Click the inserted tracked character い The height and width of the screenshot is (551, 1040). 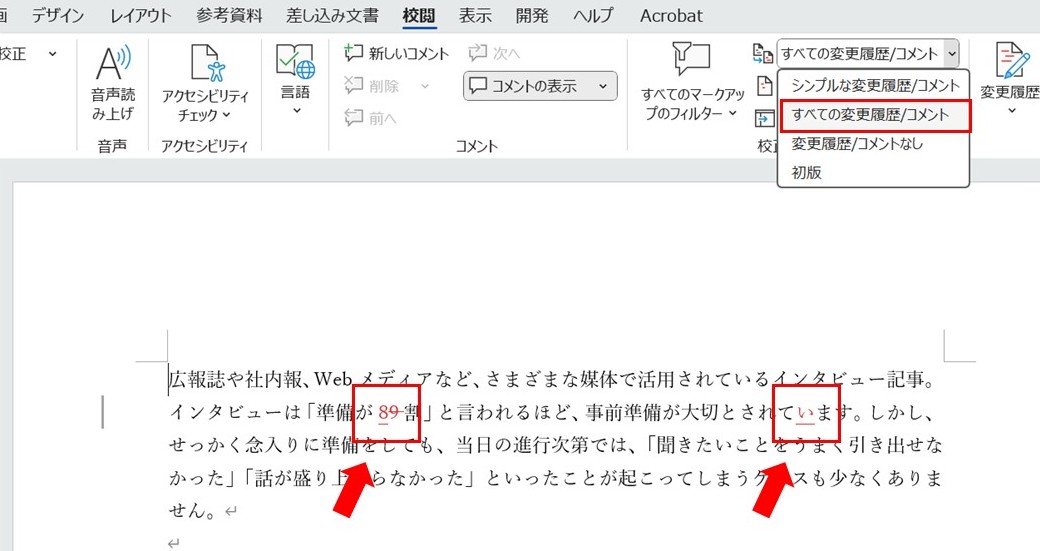(x=805, y=412)
